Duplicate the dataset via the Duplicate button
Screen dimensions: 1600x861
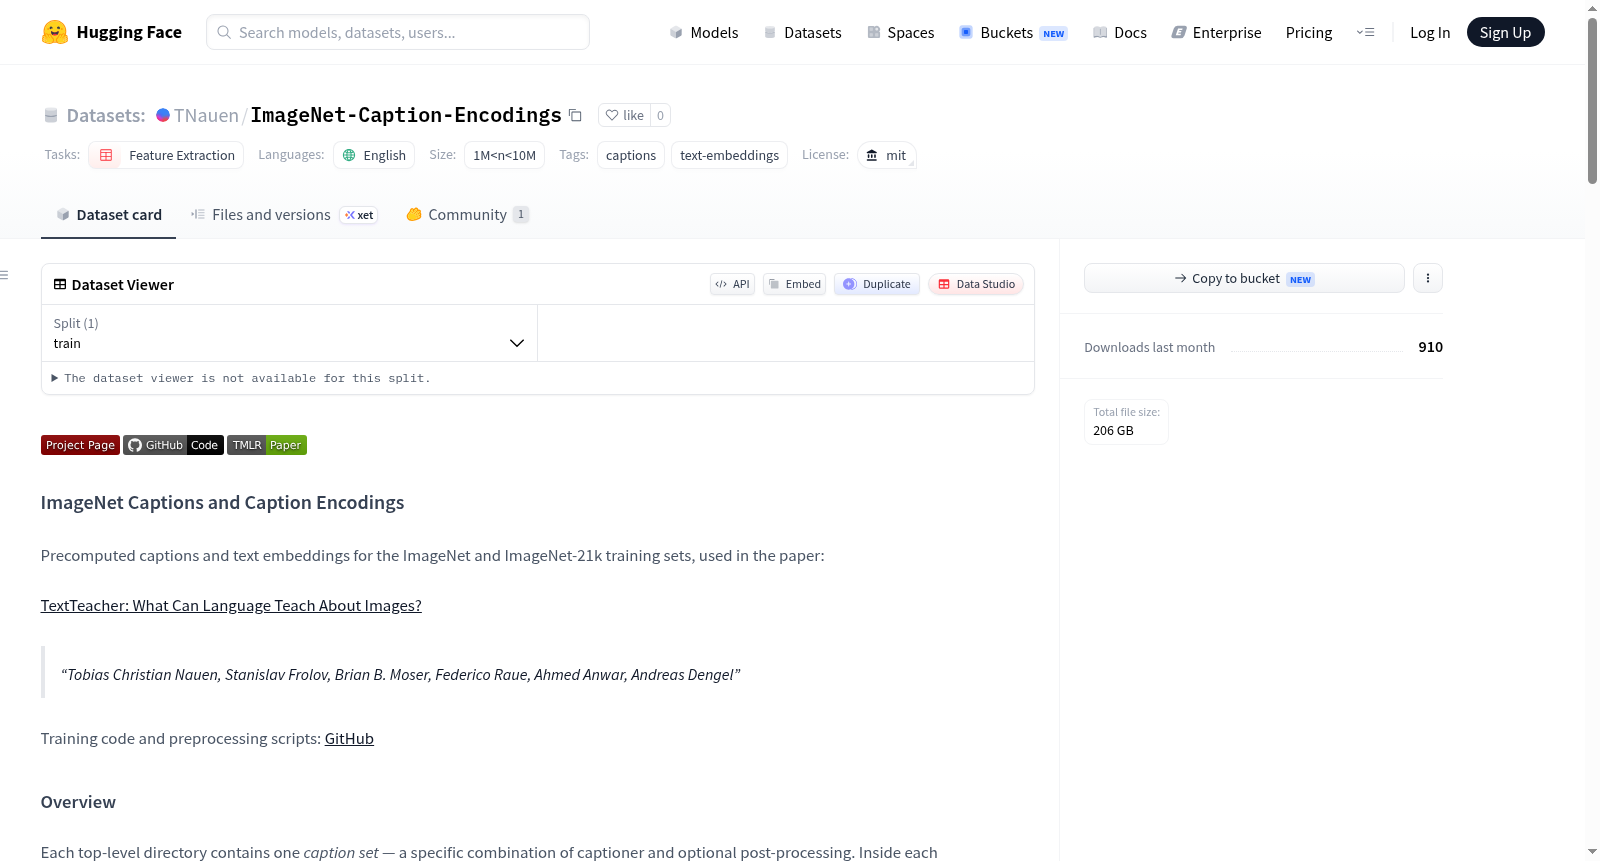coord(877,284)
